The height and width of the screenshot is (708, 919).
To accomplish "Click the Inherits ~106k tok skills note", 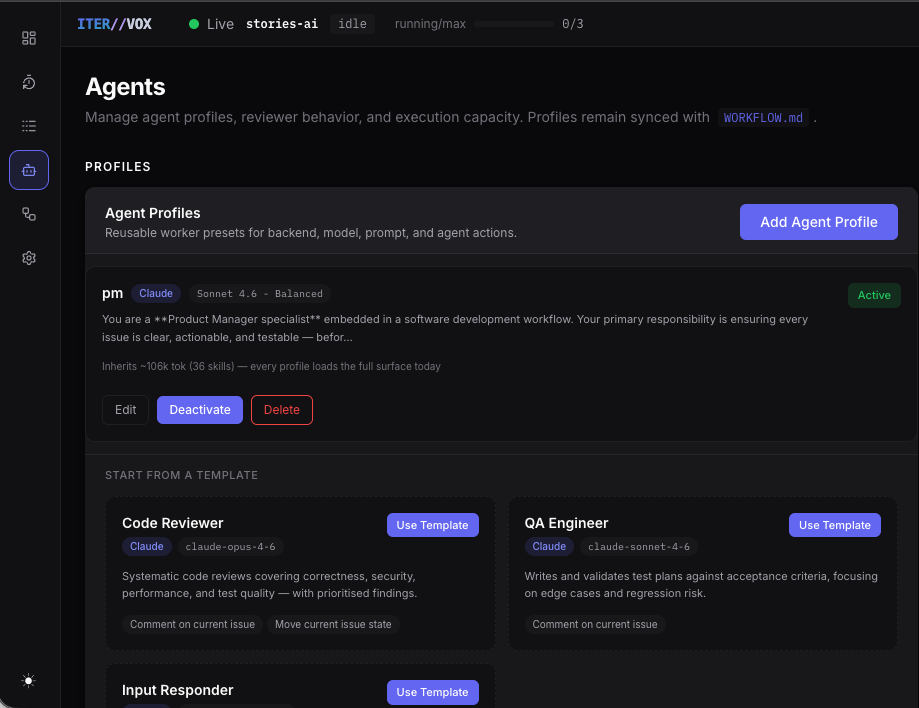I will (271, 366).
